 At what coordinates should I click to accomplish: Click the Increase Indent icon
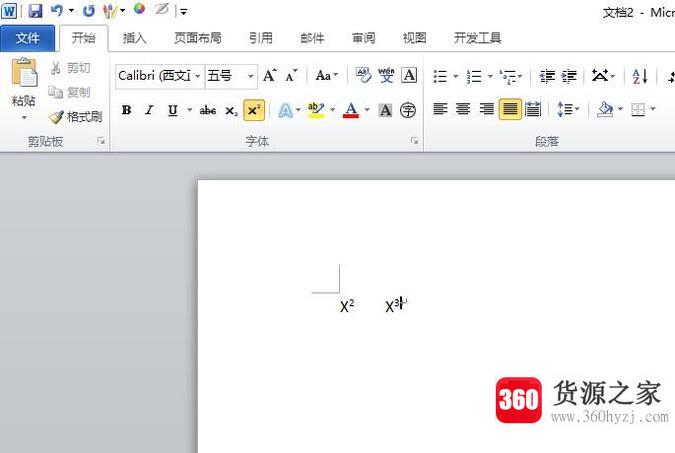pos(569,76)
